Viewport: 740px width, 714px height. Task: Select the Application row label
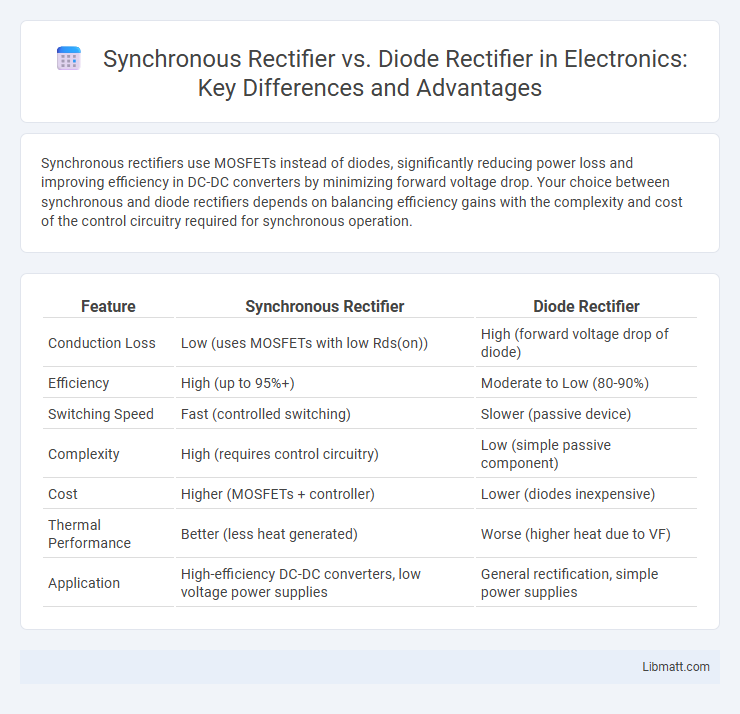pos(84,583)
